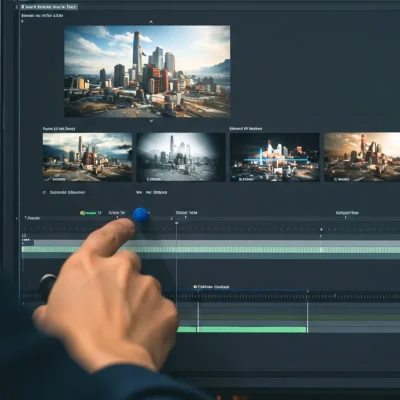This screenshot has height=400, width=400.
Task: Choose the blue neon glitch effect thumbnail
Action: click(x=275, y=157)
